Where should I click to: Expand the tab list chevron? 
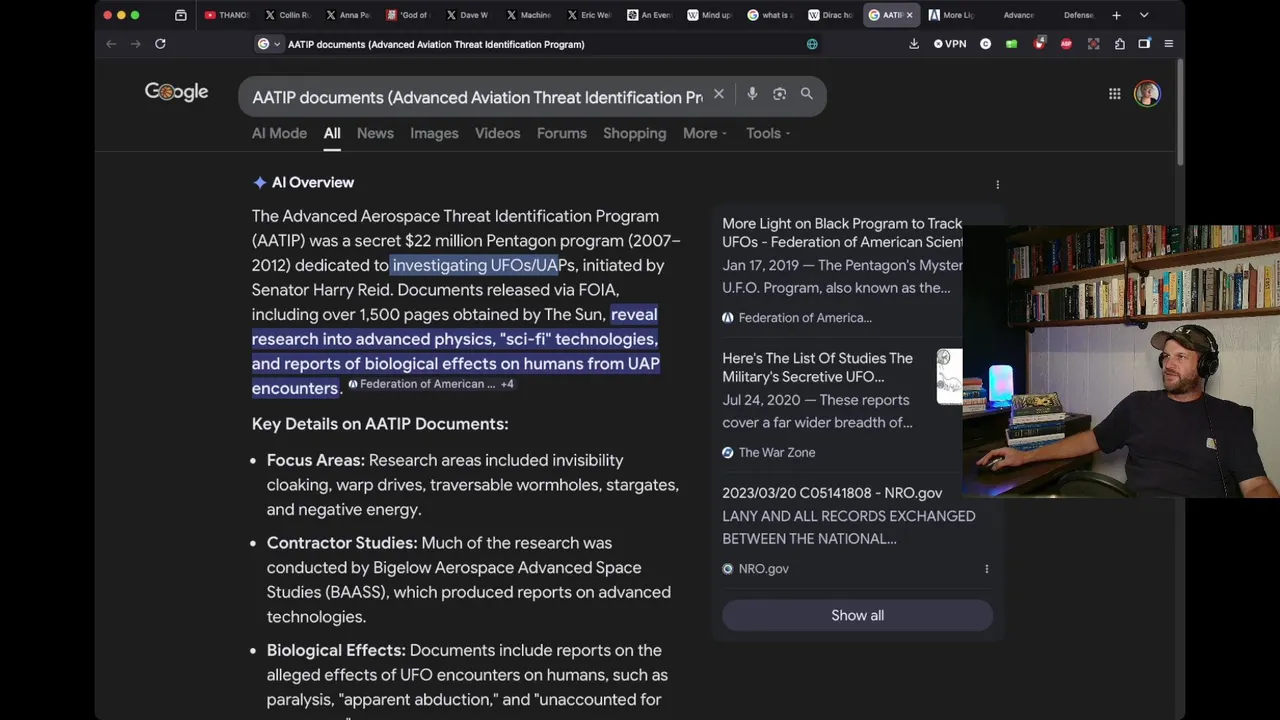1144,15
